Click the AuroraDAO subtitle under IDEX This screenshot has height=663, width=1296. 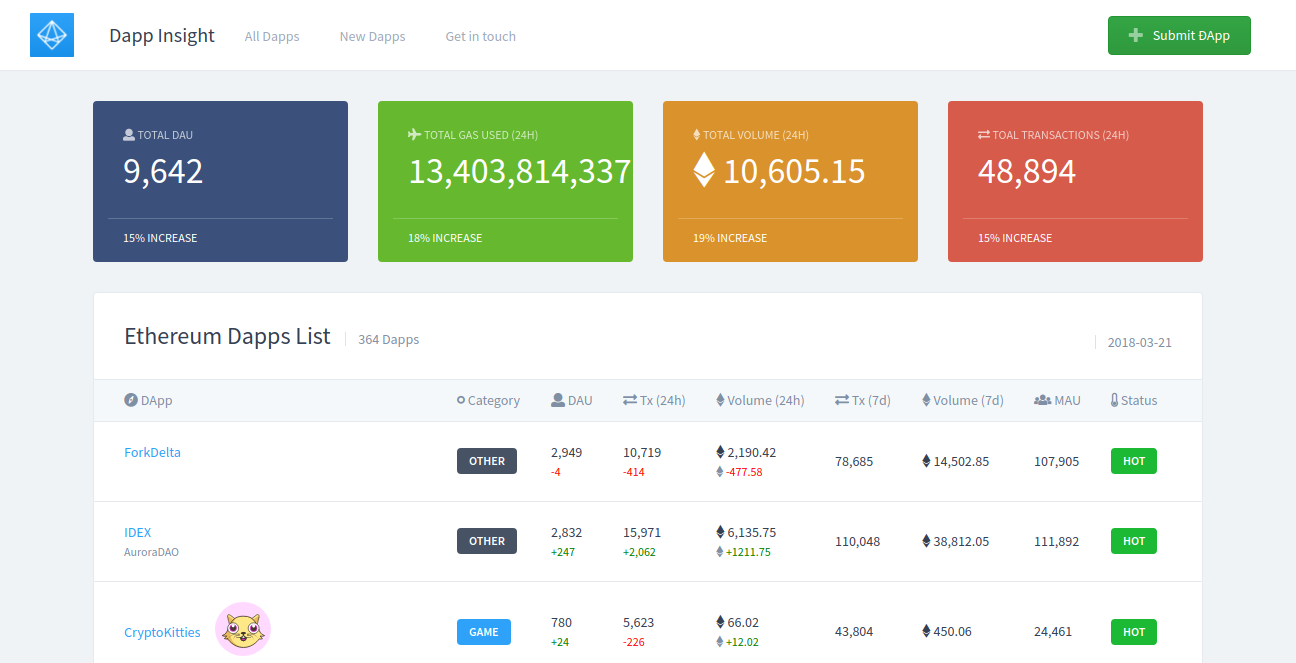click(x=151, y=552)
